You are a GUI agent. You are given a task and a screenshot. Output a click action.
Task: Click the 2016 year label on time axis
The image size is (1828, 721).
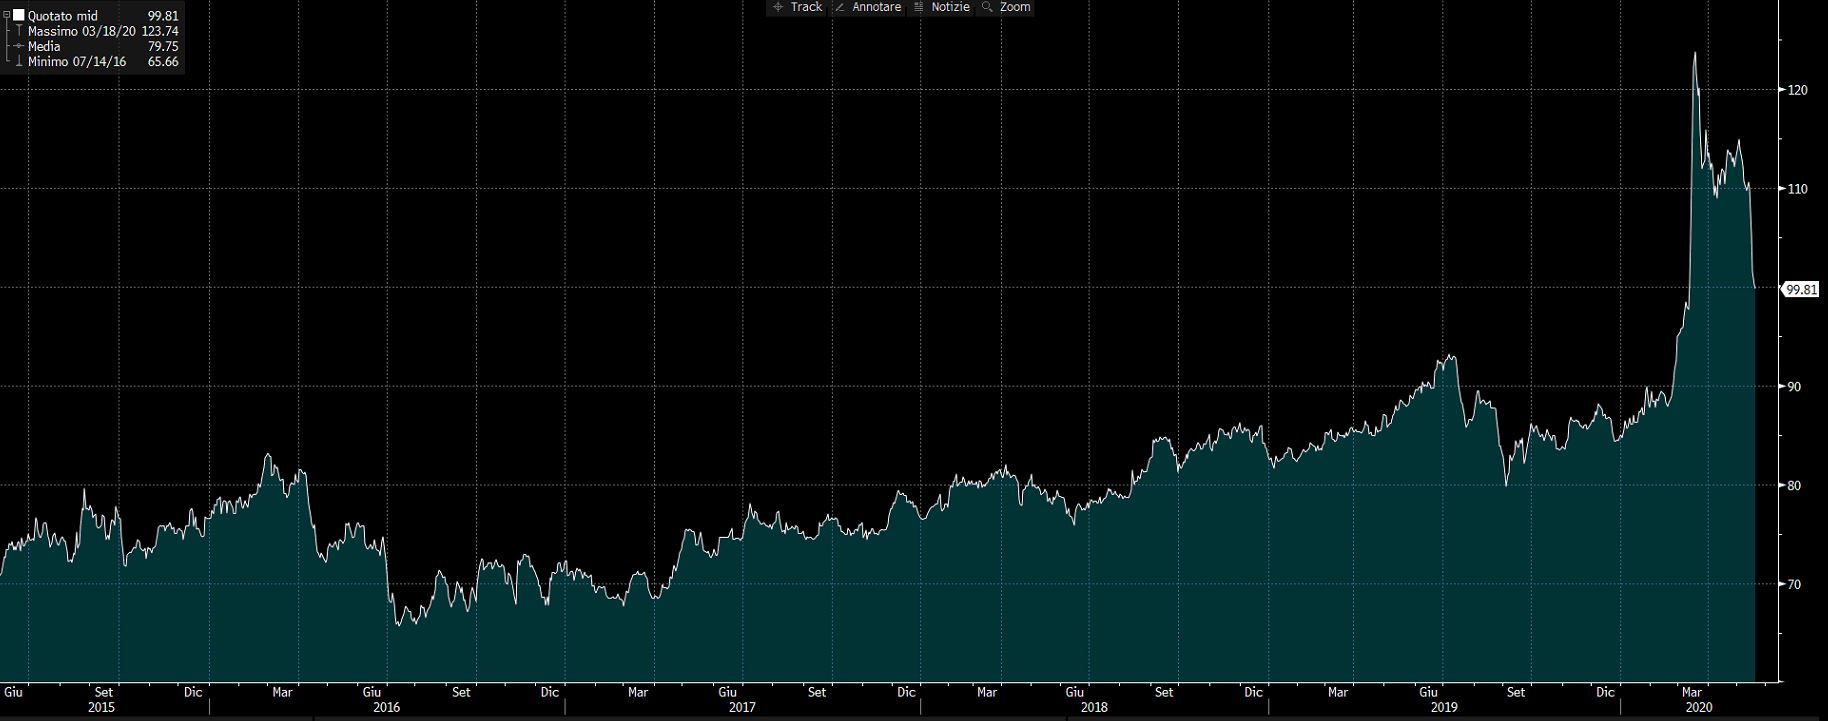[x=386, y=707]
